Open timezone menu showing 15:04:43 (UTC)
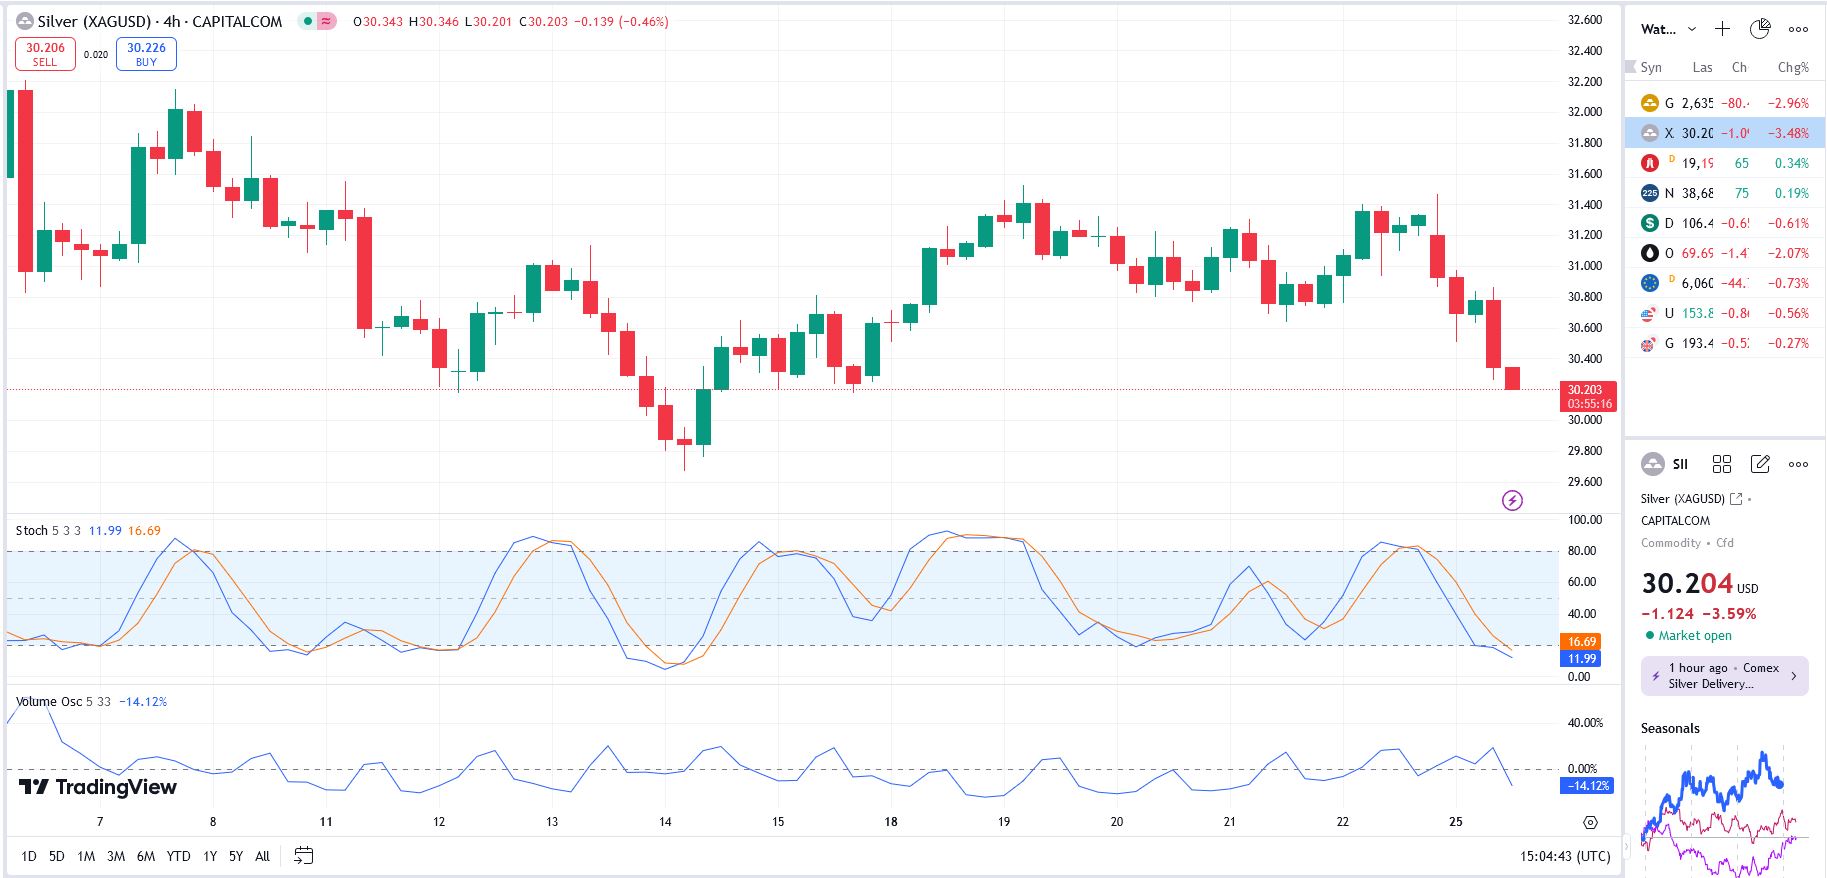 tap(1564, 856)
